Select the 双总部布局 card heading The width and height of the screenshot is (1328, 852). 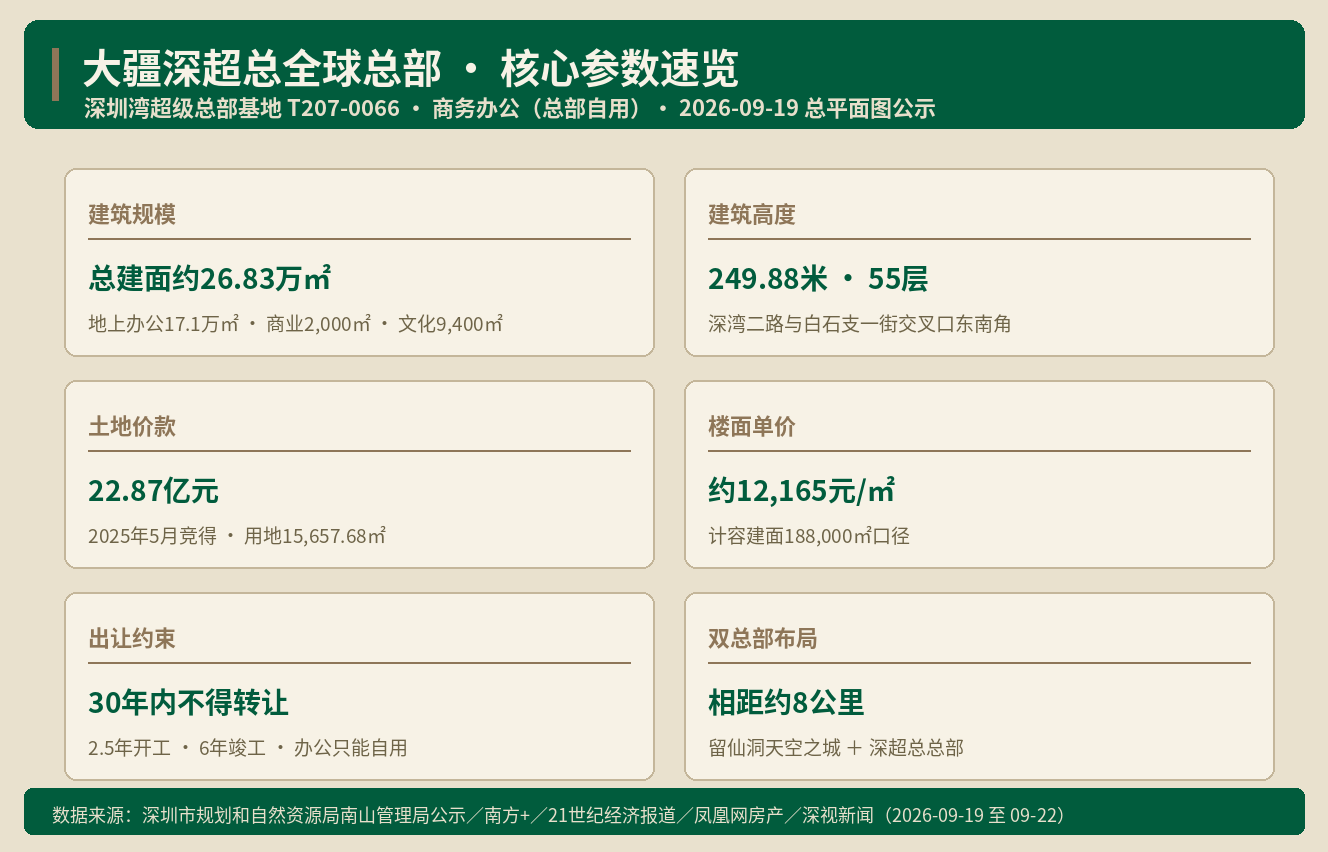coord(763,639)
